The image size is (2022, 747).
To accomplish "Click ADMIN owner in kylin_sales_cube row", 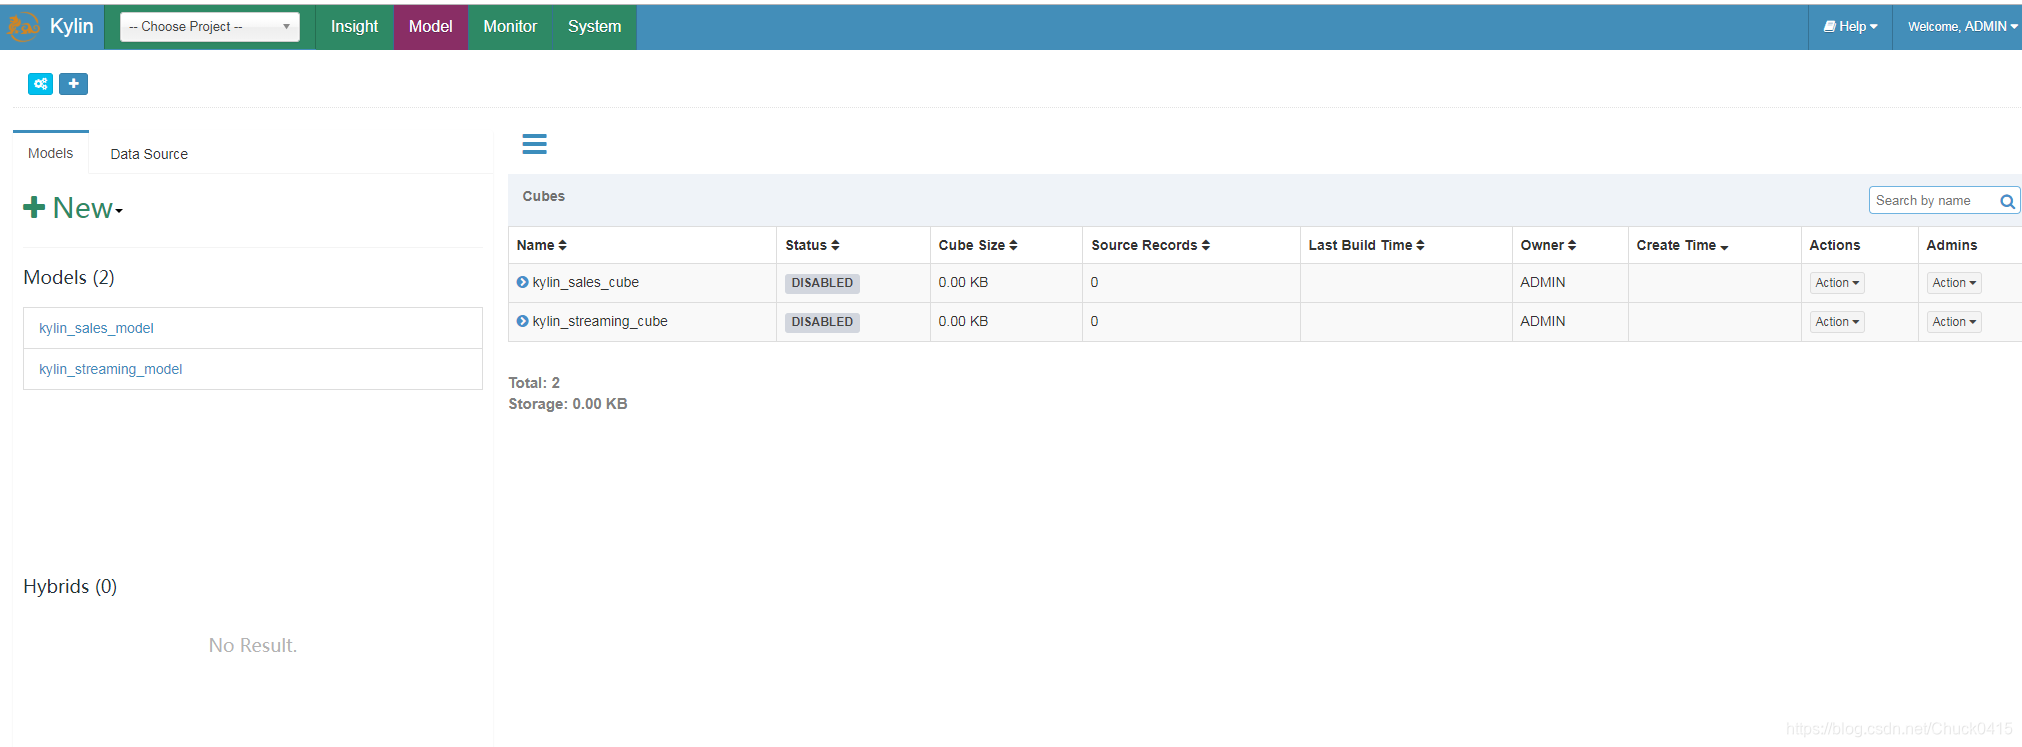I will coord(1543,282).
